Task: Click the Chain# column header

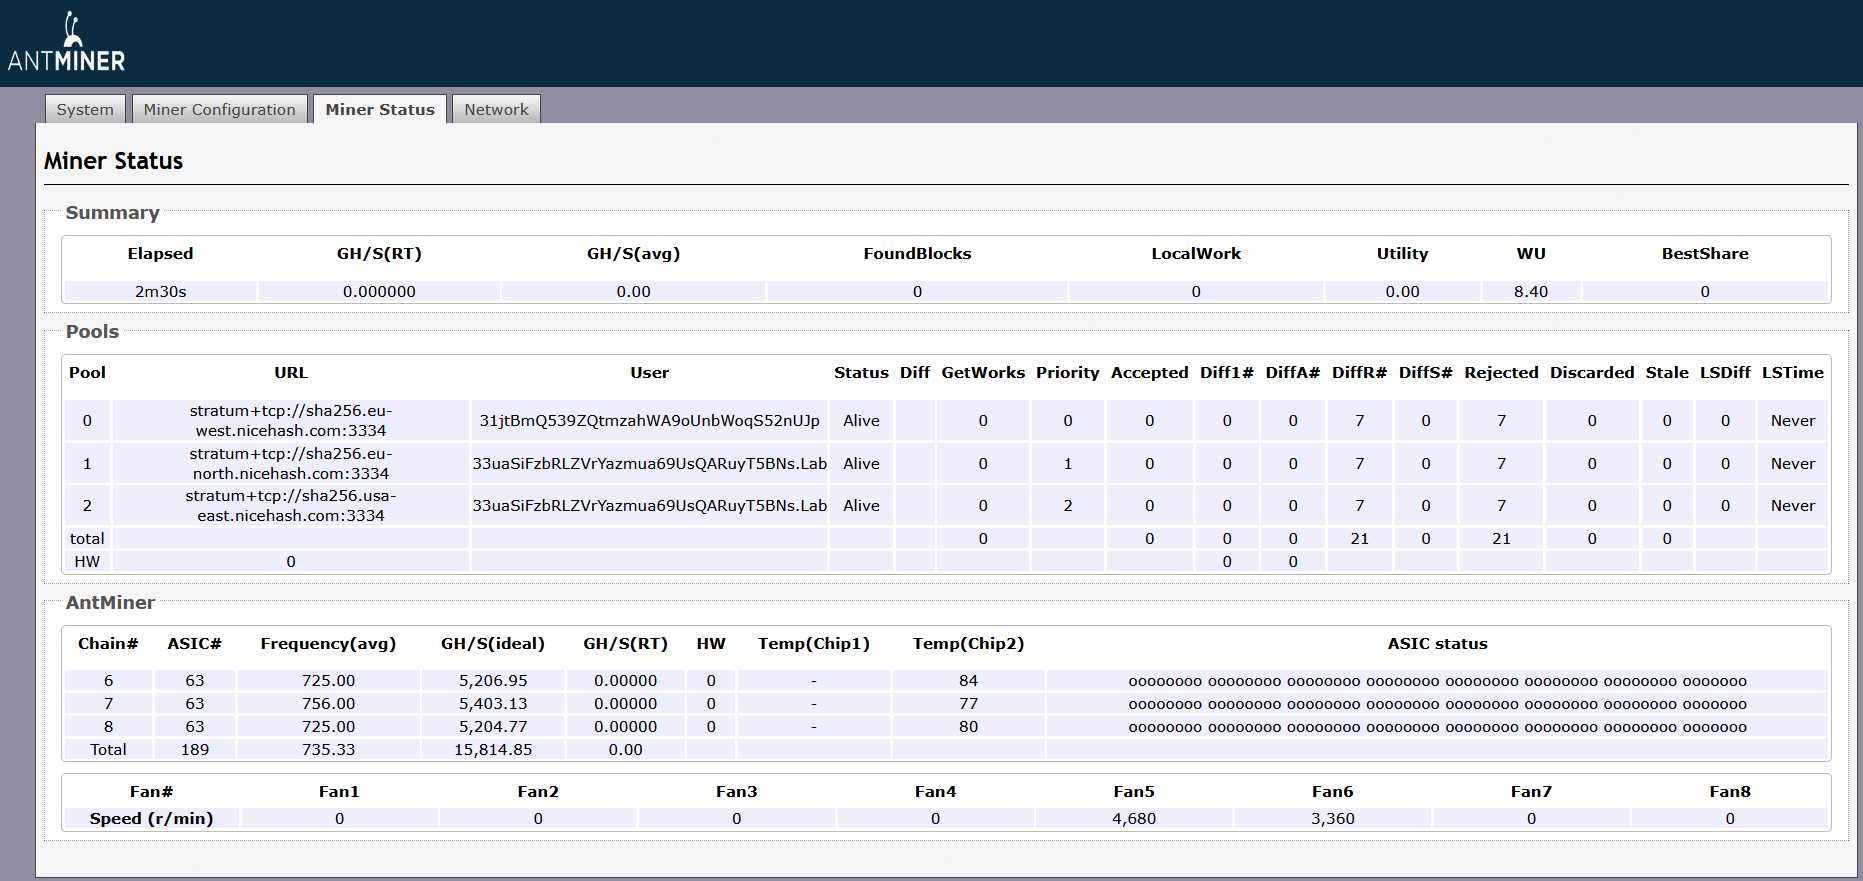Action: tap(108, 644)
